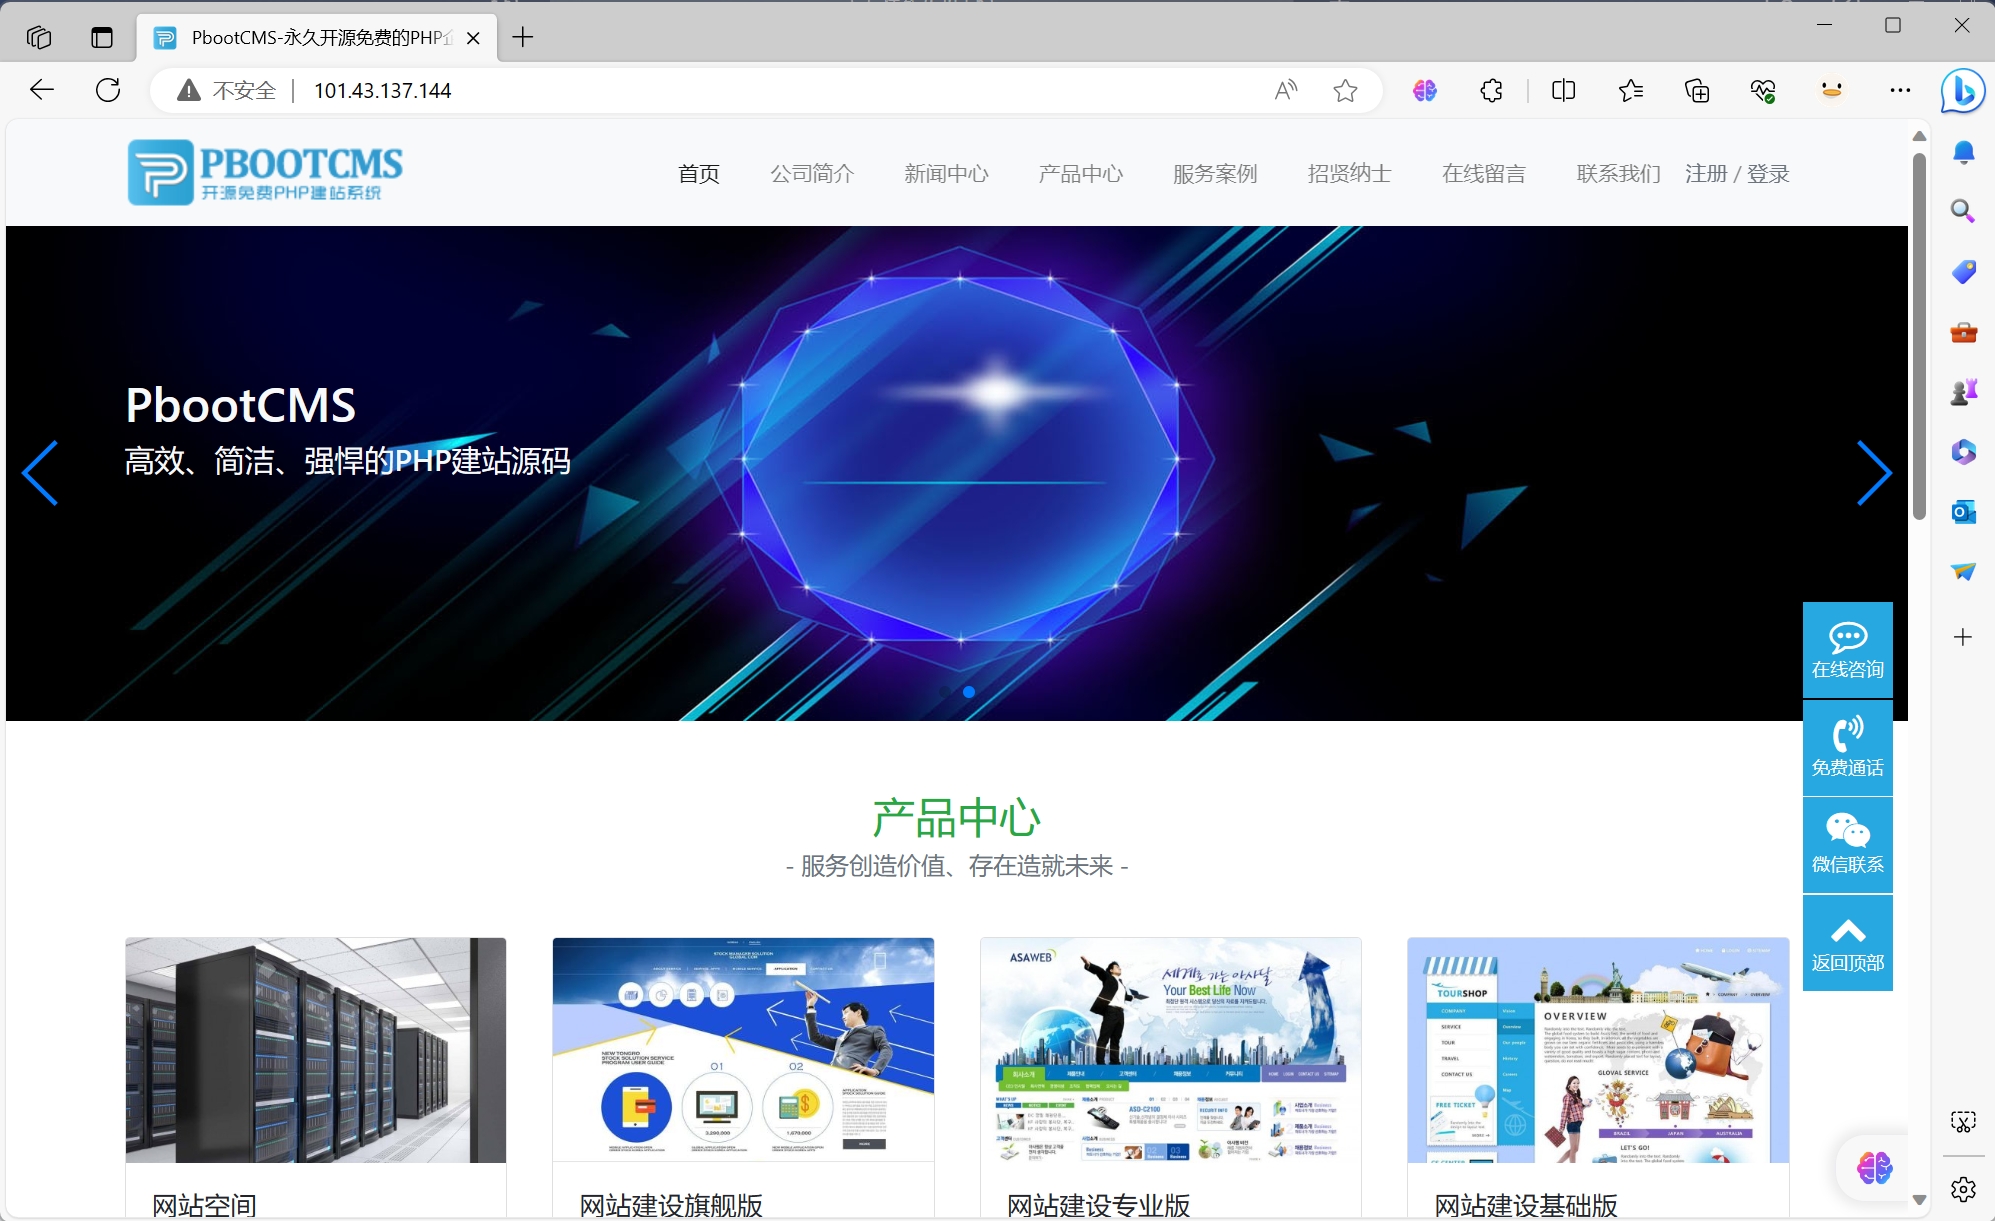Click the 免费通话 phone icon
The width and height of the screenshot is (1995, 1221).
tap(1847, 747)
